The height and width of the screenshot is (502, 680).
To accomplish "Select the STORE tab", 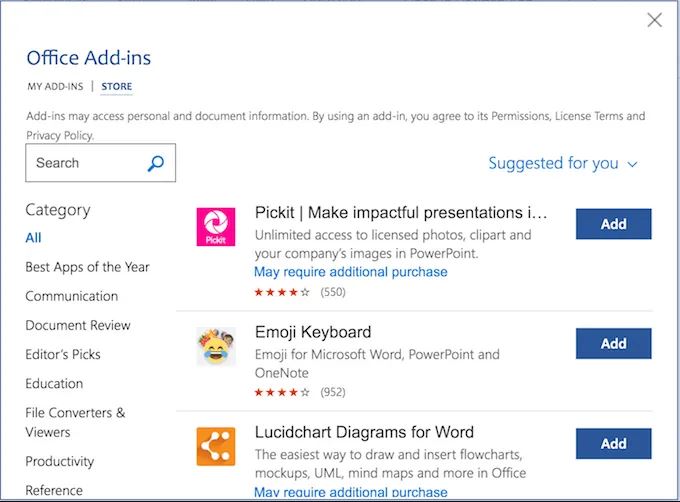I will [117, 87].
